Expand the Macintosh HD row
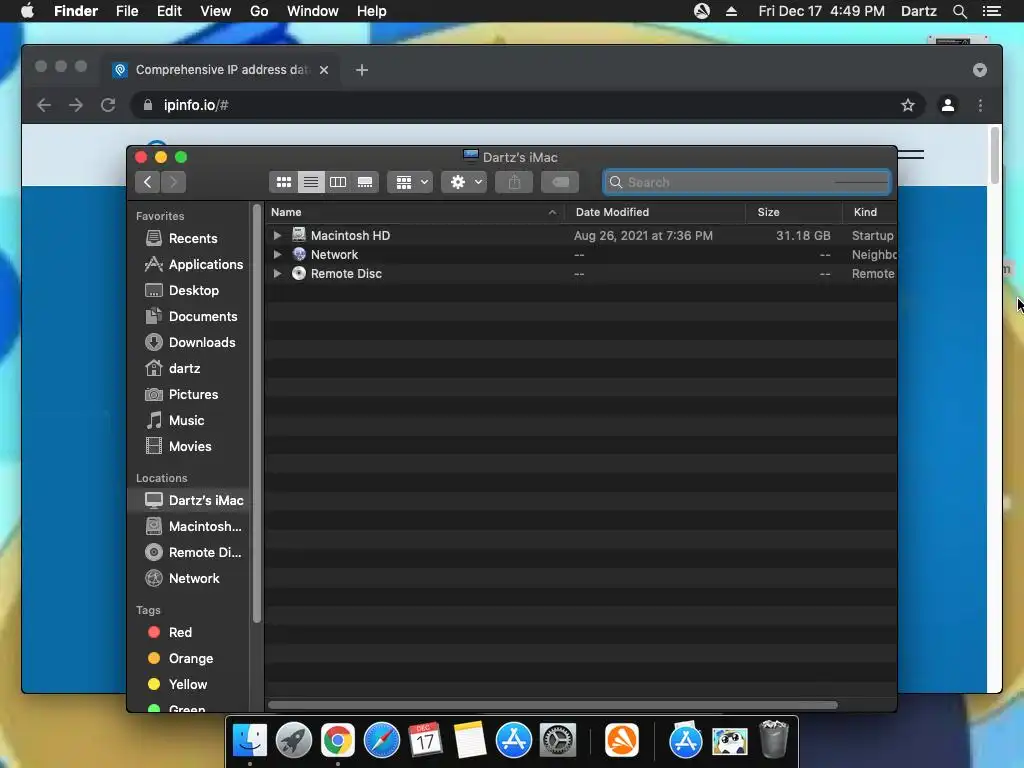The image size is (1024, 768). coord(278,236)
